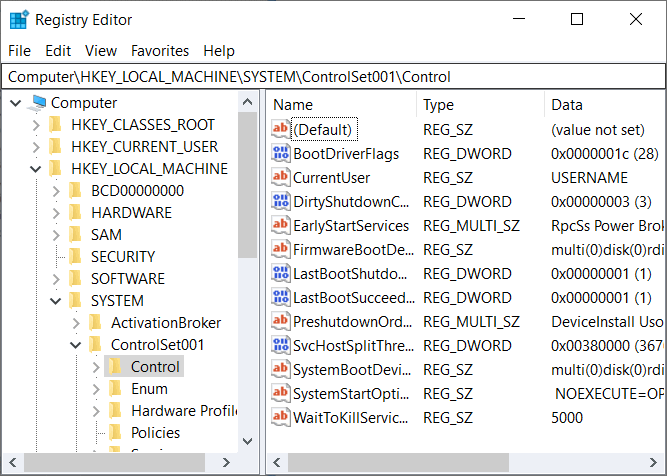Open the View menu

[101, 51]
